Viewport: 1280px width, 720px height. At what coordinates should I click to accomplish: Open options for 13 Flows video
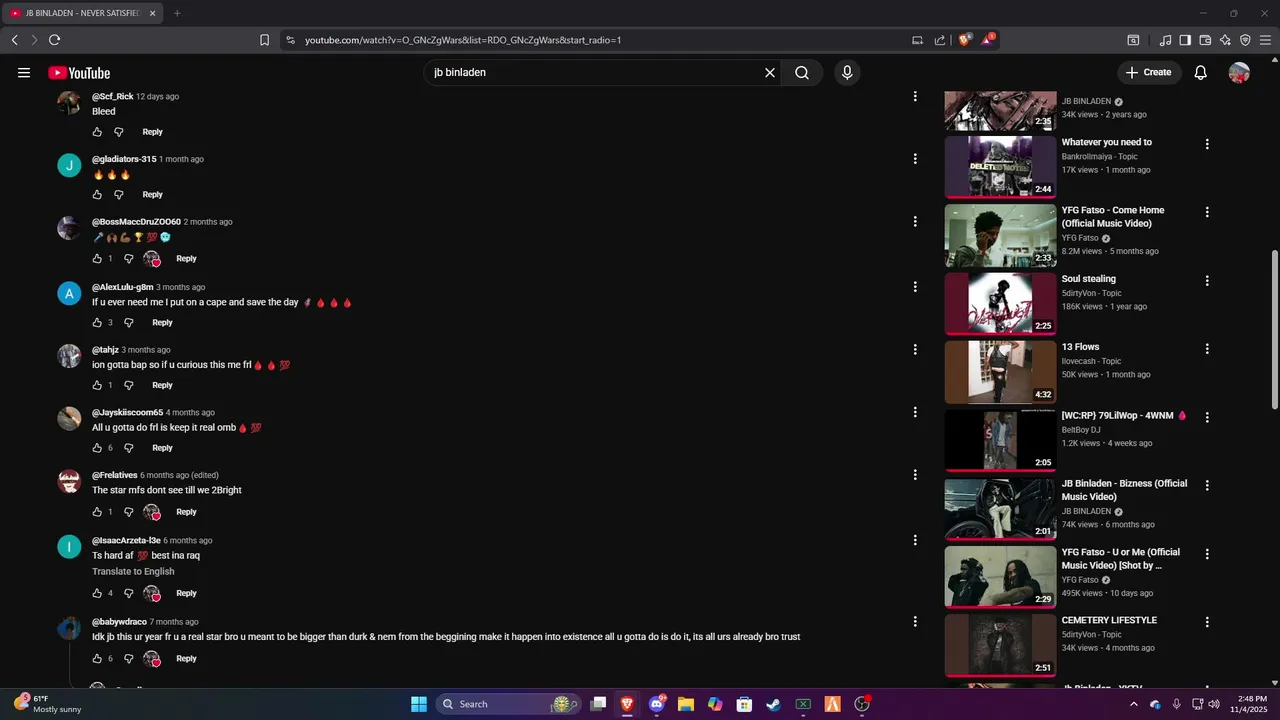[1207, 349]
